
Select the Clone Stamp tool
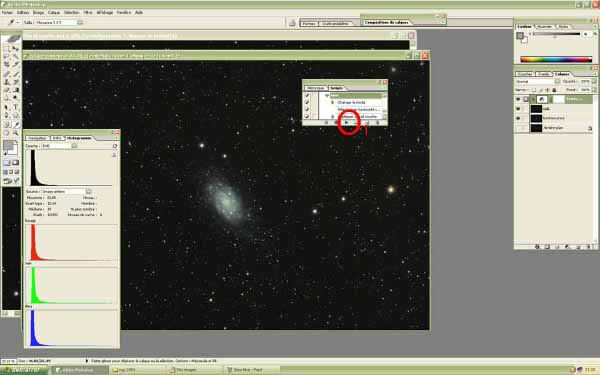pos(7,82)
